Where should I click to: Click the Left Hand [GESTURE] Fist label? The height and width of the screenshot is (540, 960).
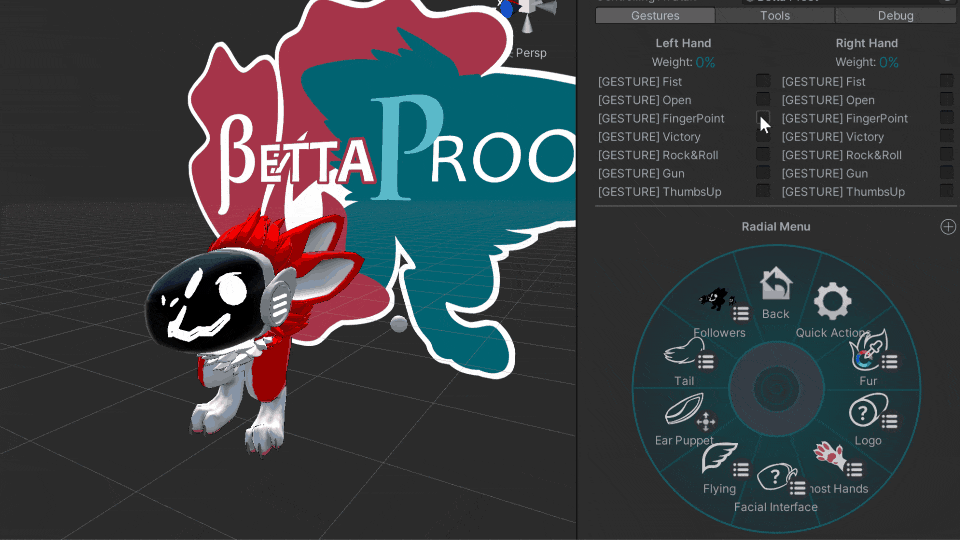point(640,81)
